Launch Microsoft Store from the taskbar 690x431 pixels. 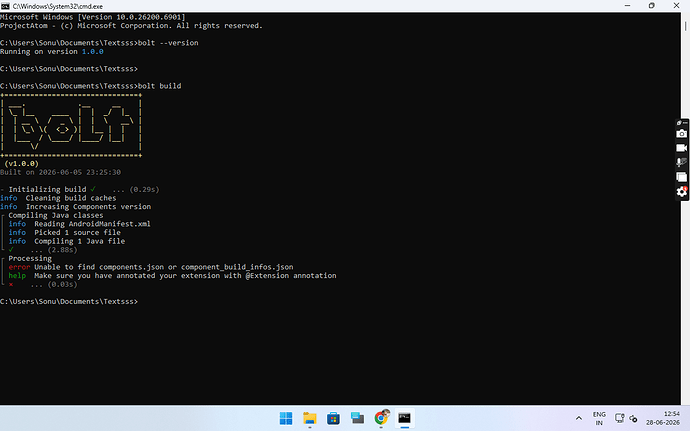point(334,418)
